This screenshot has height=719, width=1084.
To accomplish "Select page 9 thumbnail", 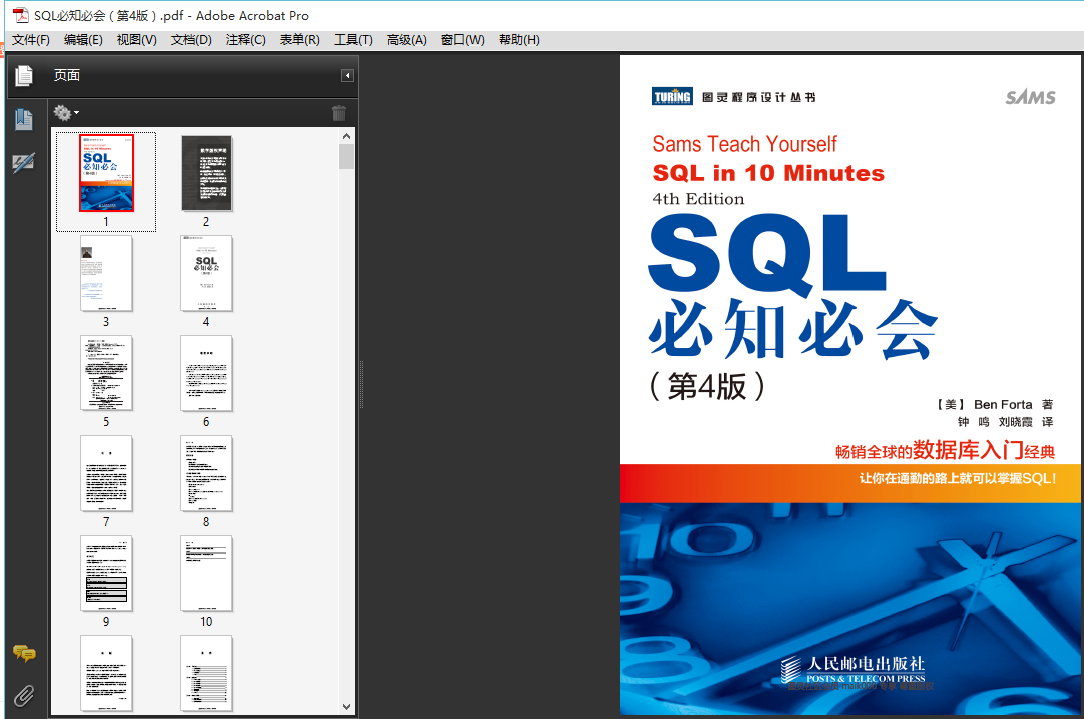I will pyautogui.click(x=106, y=573).
